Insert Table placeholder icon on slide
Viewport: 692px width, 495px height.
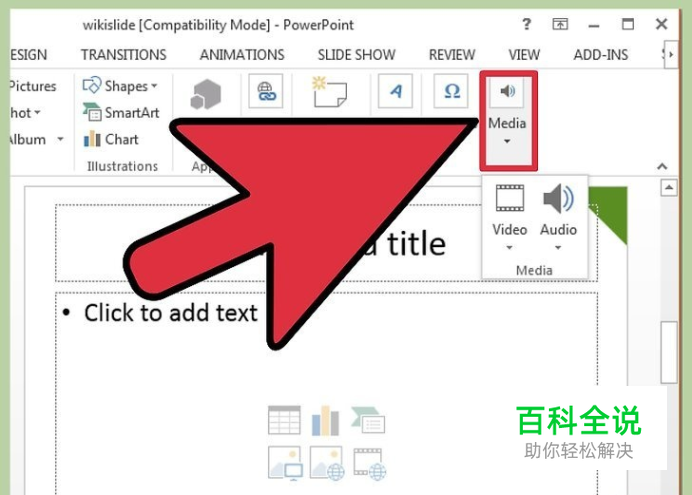(x=284, y=420)
